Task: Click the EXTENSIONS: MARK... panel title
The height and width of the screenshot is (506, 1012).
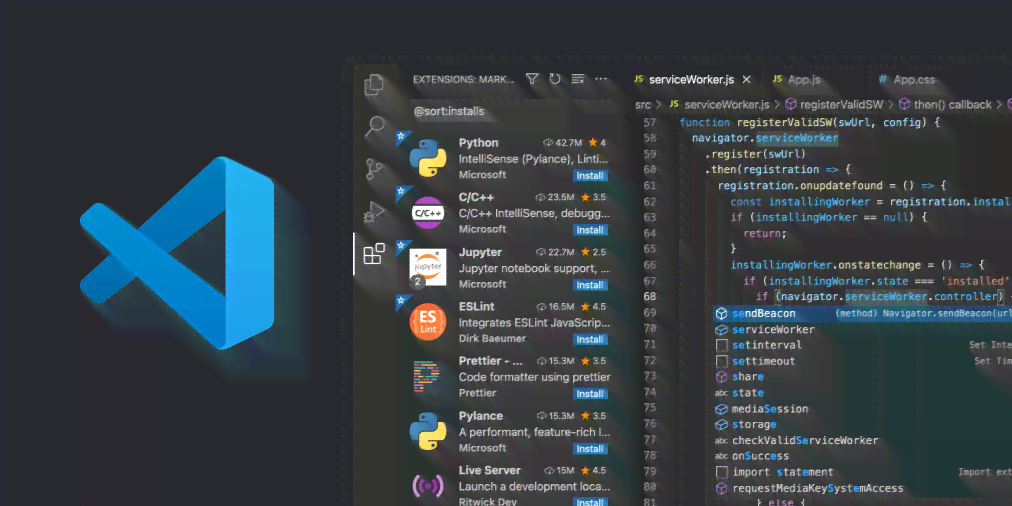Action: click(x=463, y=79)
